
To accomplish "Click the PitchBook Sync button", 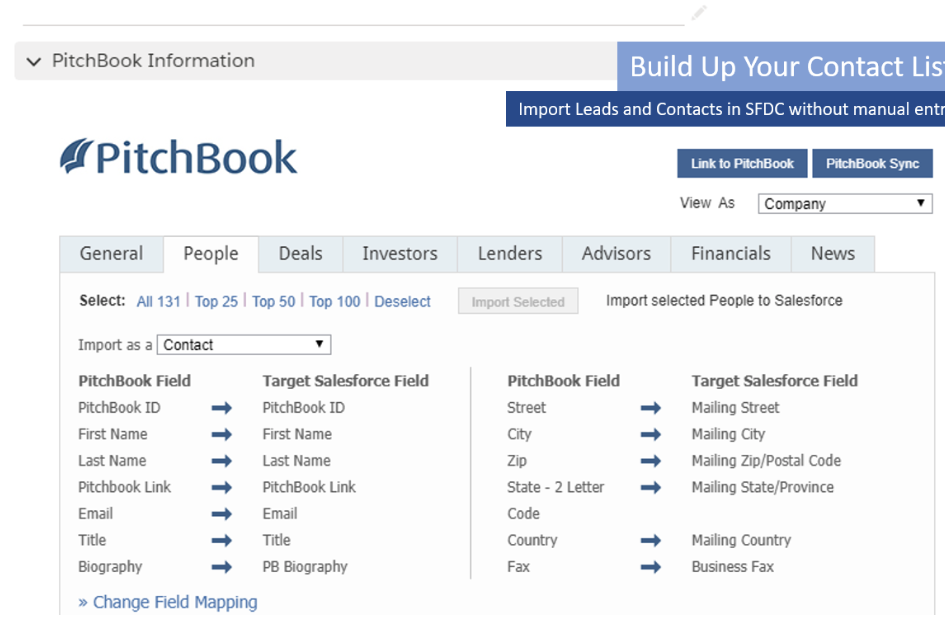I will click(872, 162).
